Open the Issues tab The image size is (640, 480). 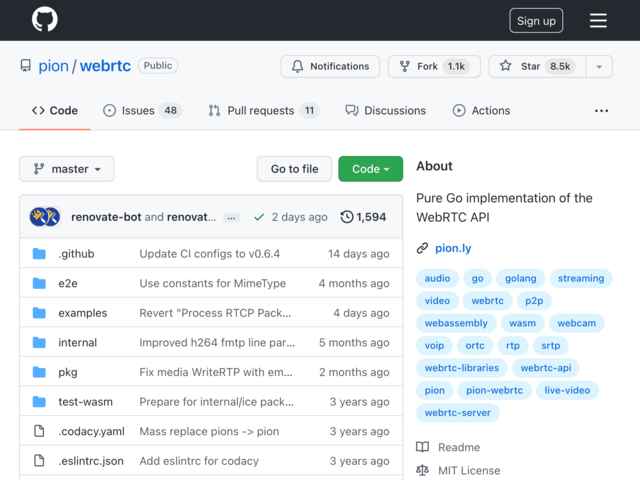pyautogui.click(x=142, y=111)
